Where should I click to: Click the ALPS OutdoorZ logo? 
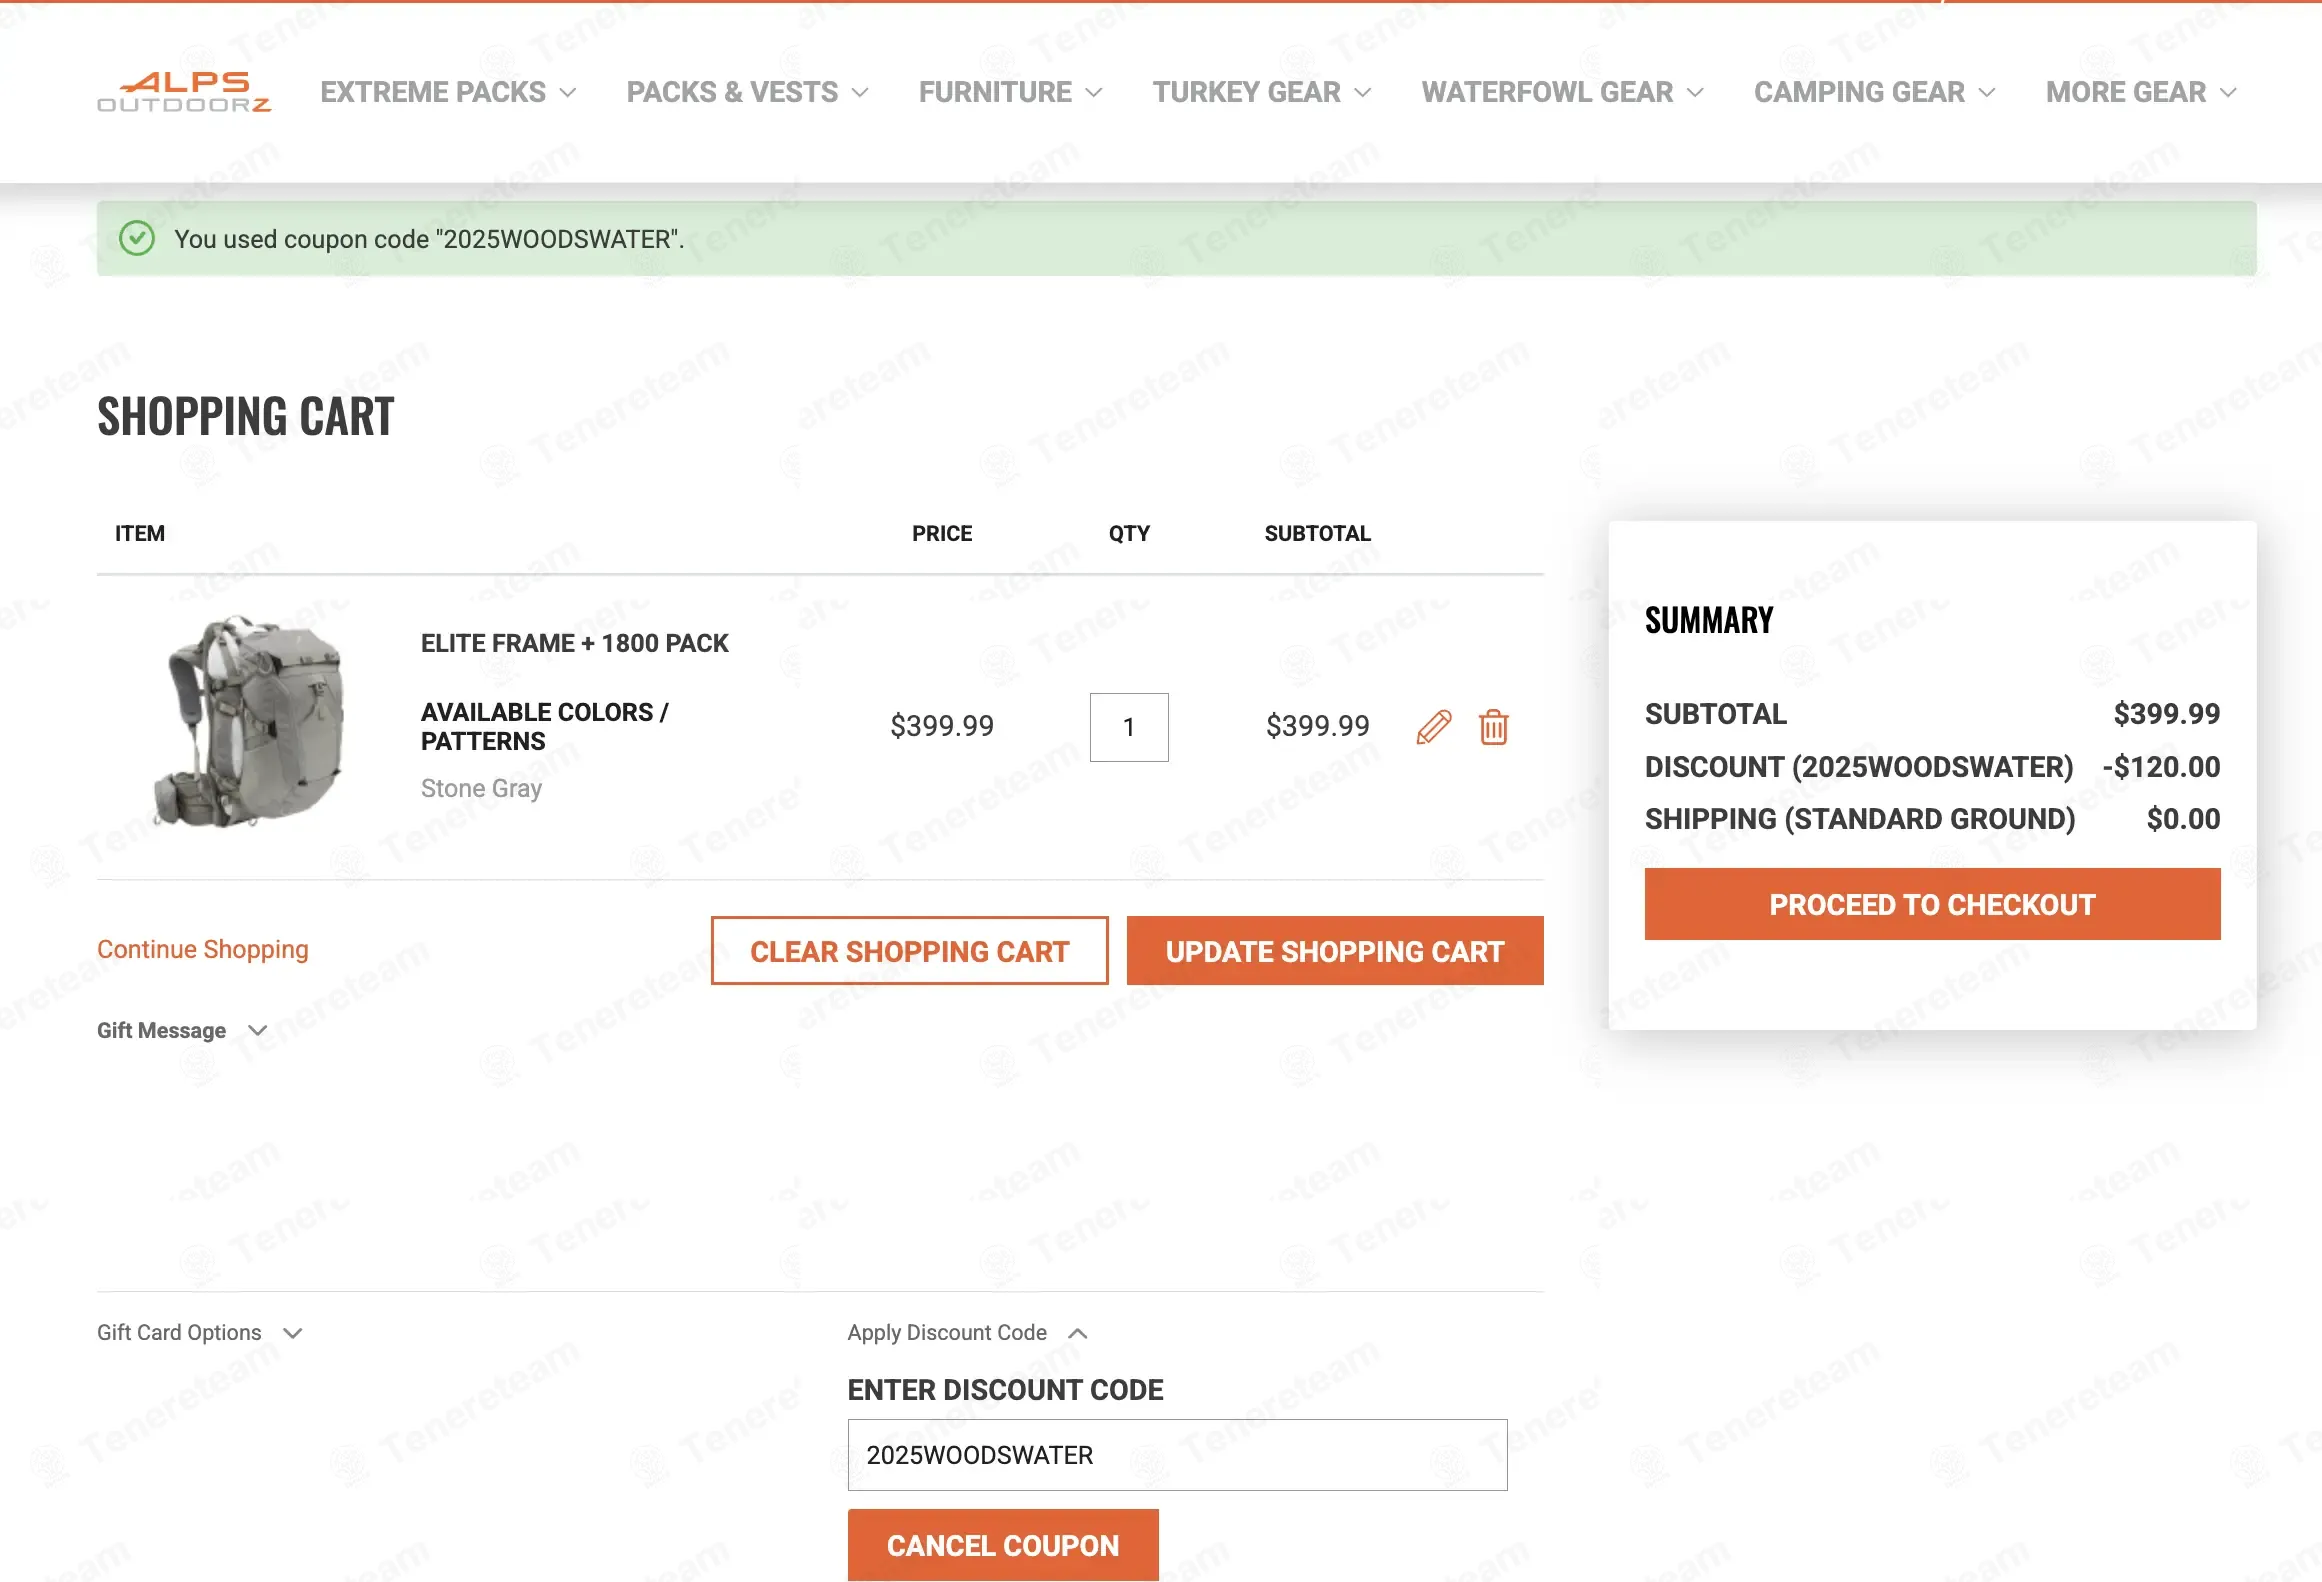coord(184,92)
